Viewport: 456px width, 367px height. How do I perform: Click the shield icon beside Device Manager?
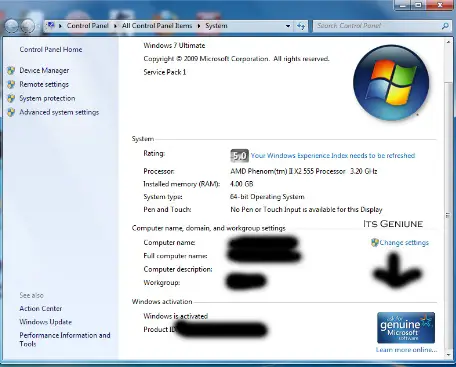tap(11, 70)
